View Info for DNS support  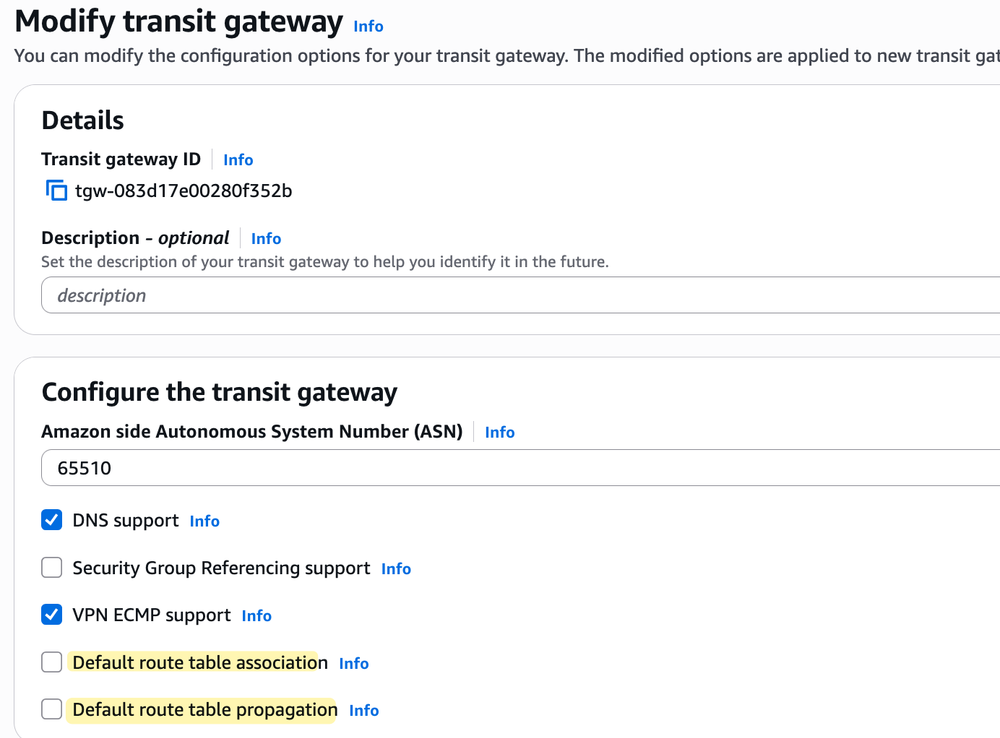pyautogui.click(x=204, y=520)
